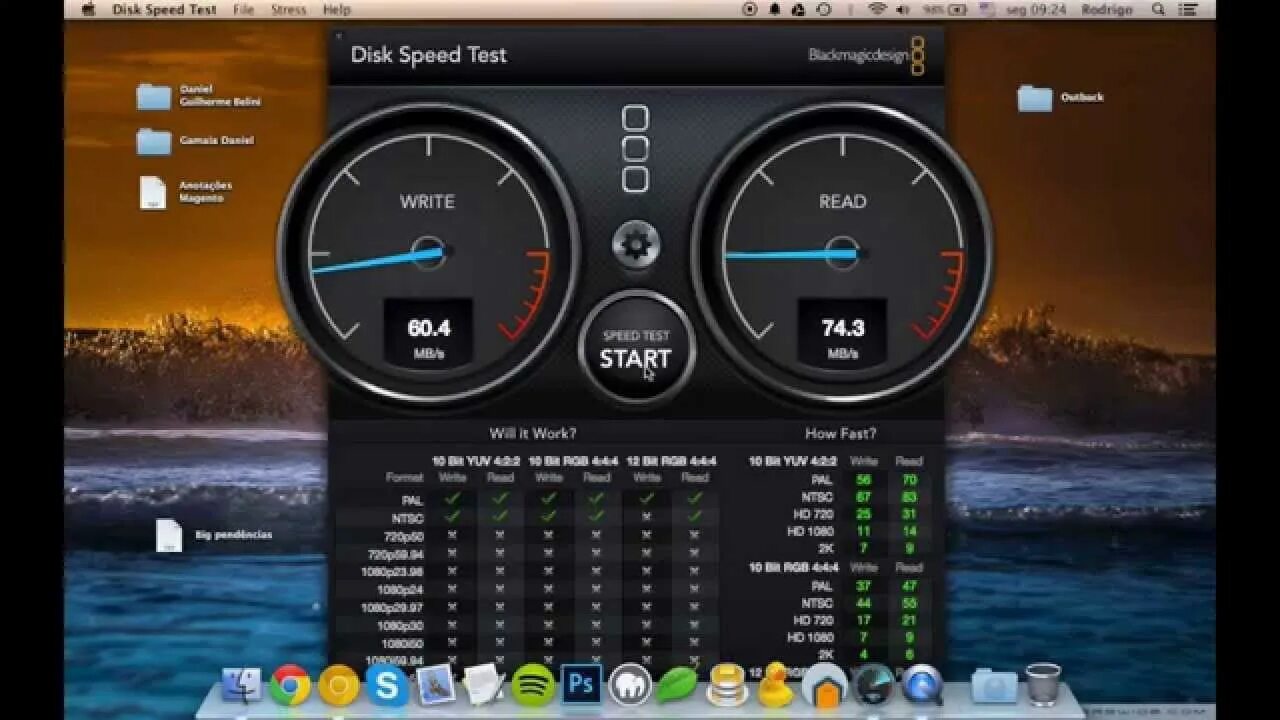The image size is (1280, 720).
Task: Open settings gear in Disk Speed Test
Action: coord(637,244)
